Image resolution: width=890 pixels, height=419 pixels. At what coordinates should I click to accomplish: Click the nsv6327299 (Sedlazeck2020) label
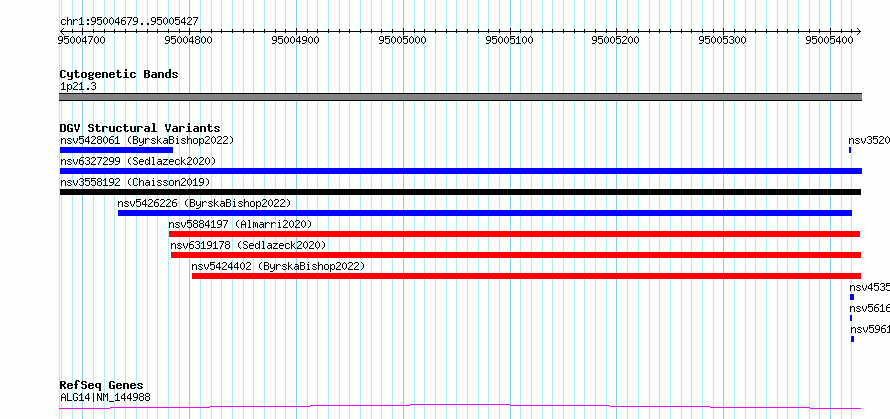click(x=138, y=161)
